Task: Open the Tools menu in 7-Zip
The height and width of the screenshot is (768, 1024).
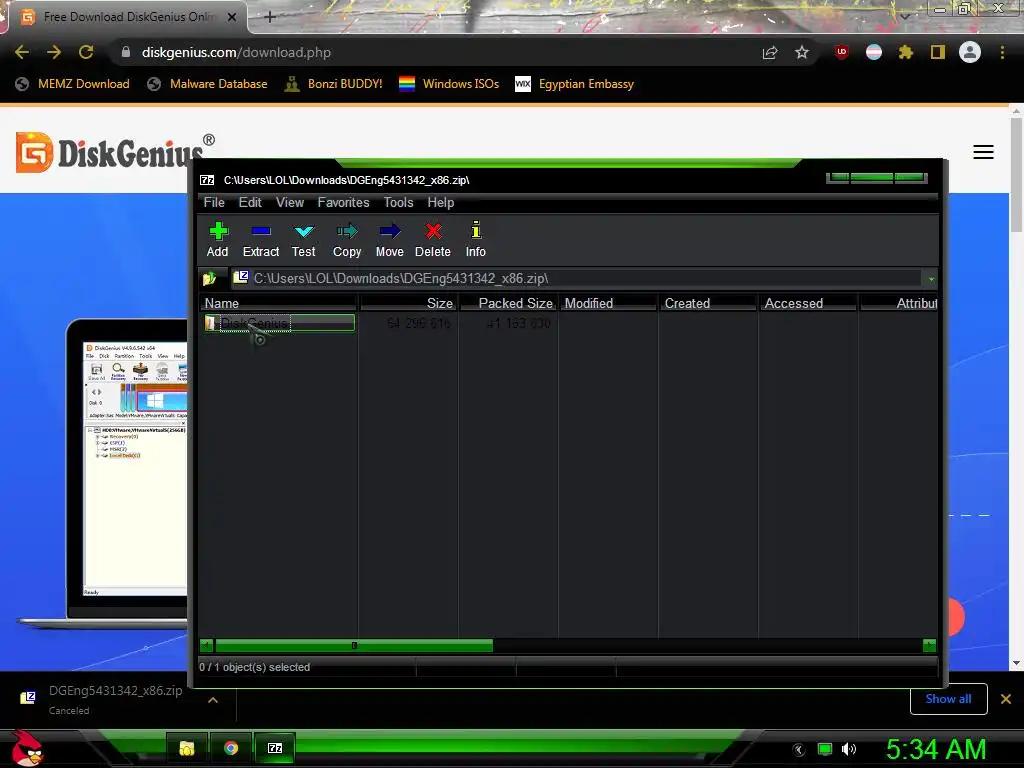Action: click(398, 202)
